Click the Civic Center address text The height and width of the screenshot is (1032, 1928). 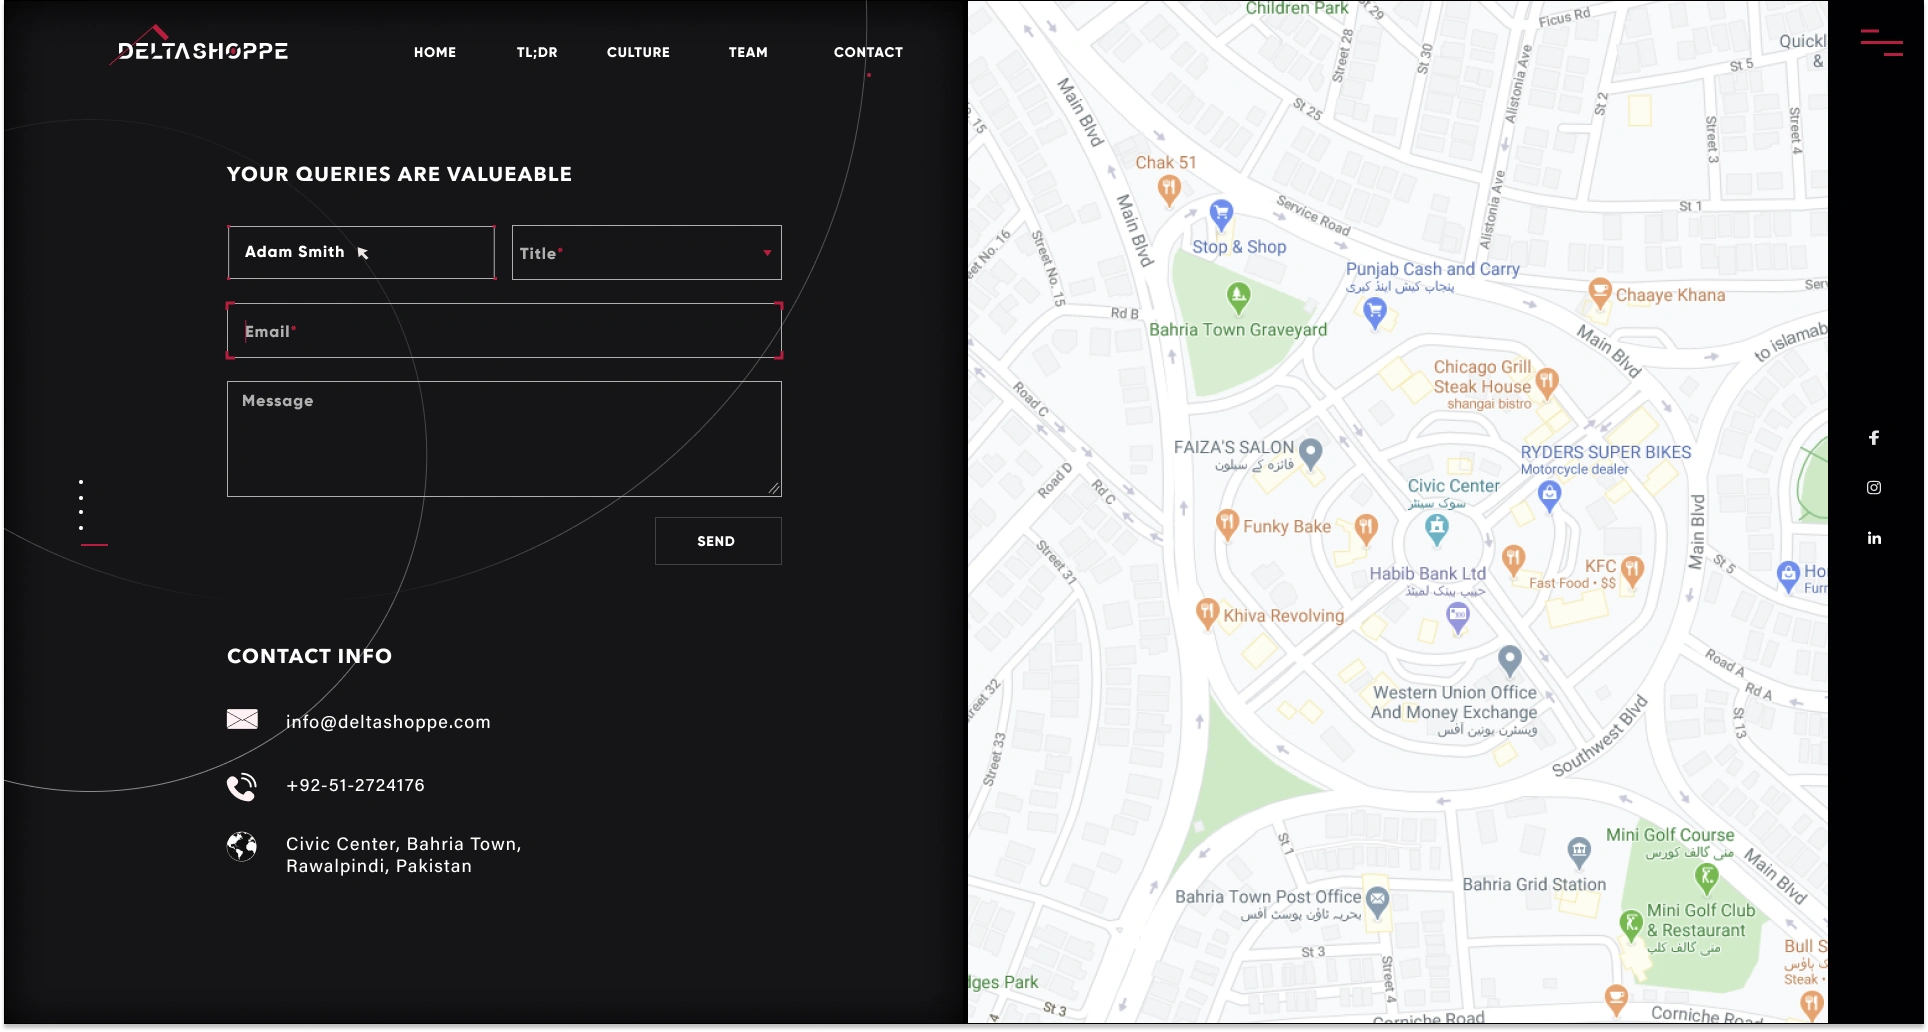[x=404, y=855]
